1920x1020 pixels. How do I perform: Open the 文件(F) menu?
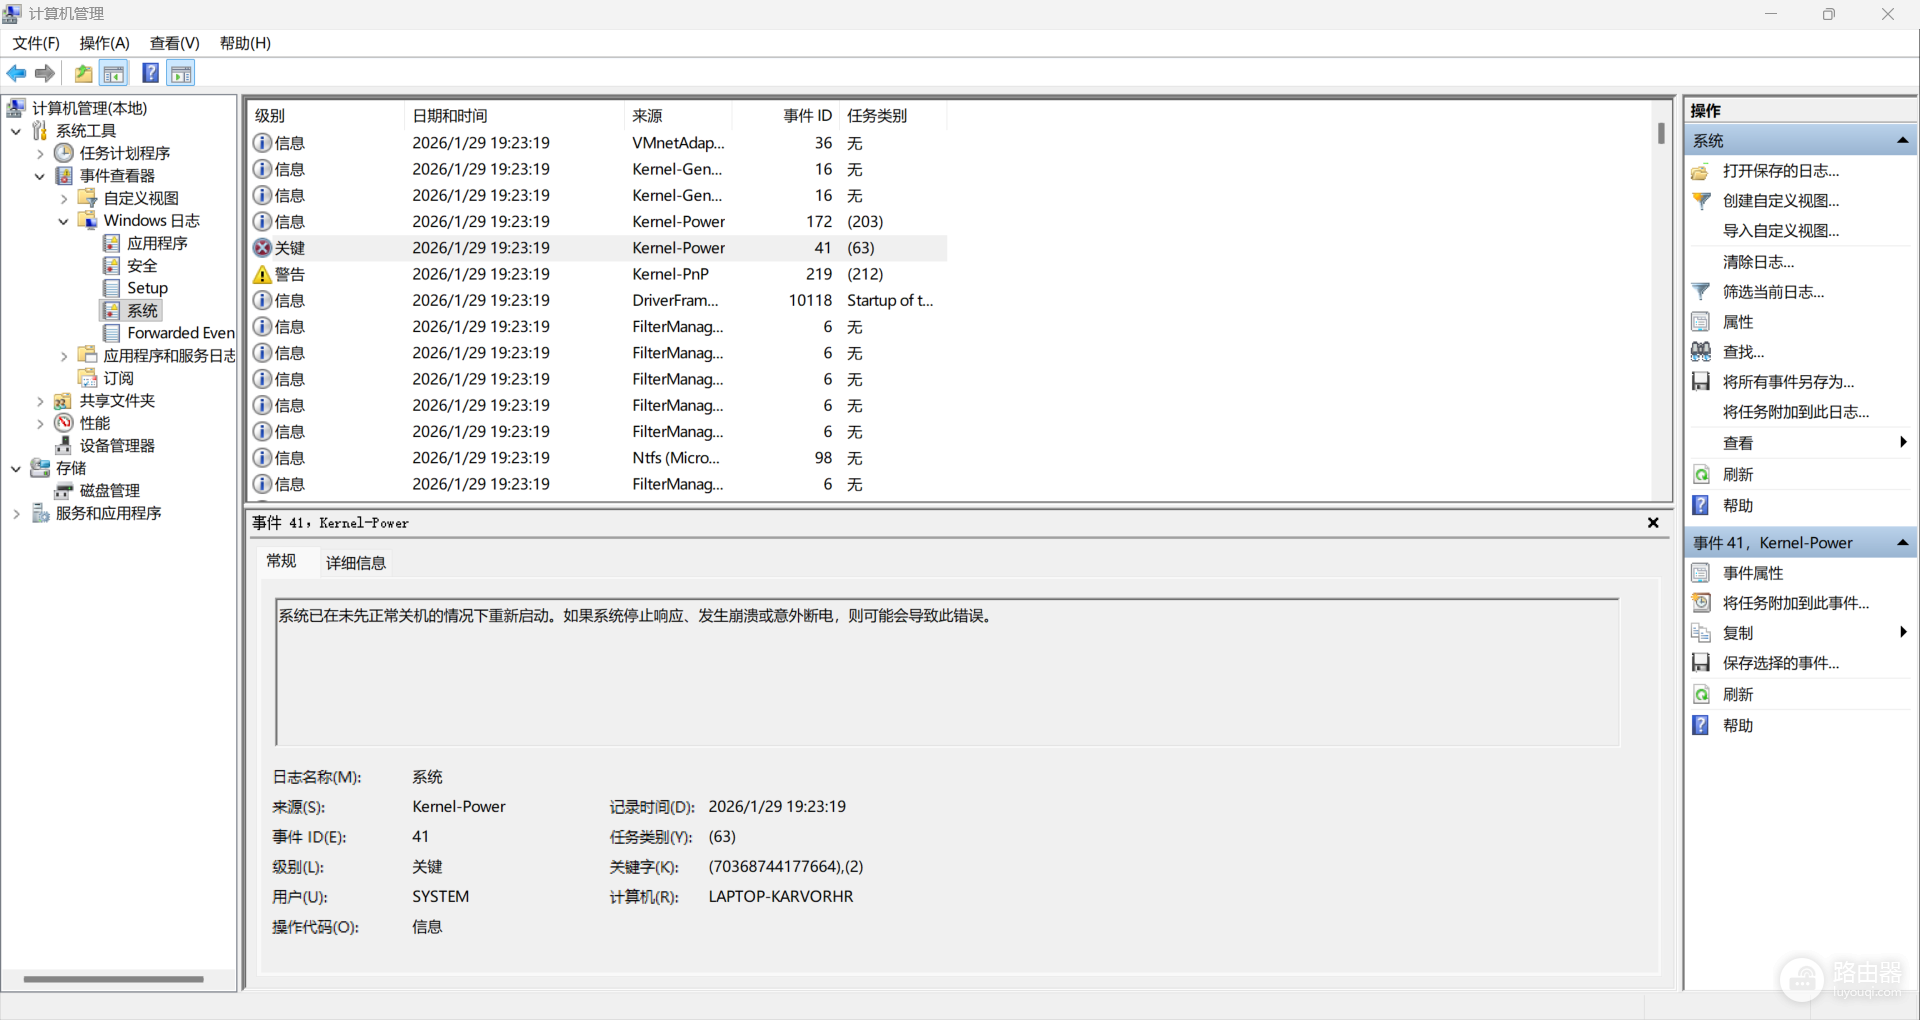pos(36,43)
